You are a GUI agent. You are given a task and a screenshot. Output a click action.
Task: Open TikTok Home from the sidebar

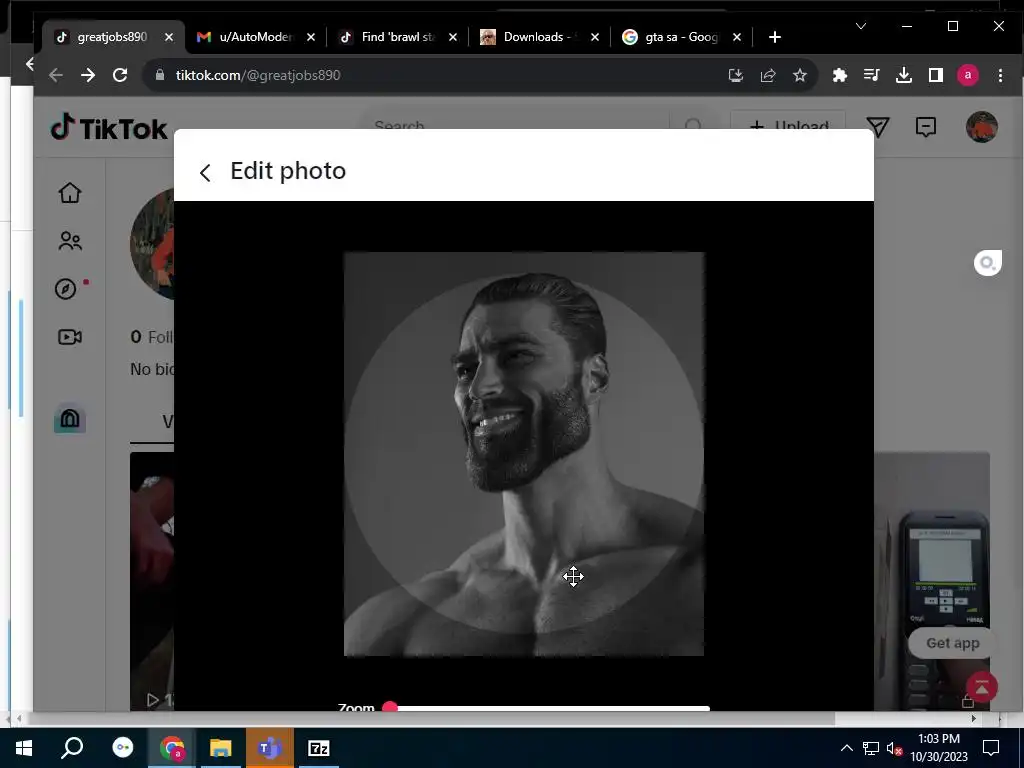click(70, 193)
